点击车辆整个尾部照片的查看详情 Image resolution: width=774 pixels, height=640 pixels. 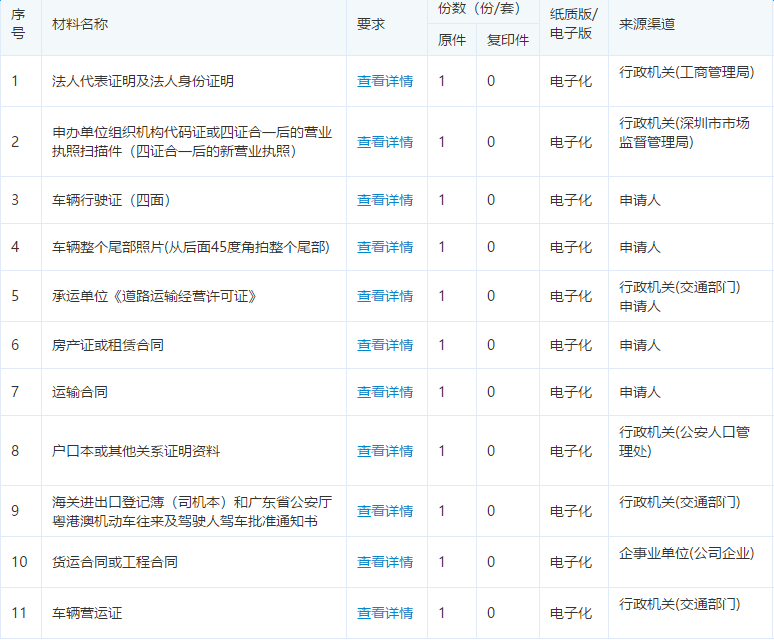[x=385, y=247]
